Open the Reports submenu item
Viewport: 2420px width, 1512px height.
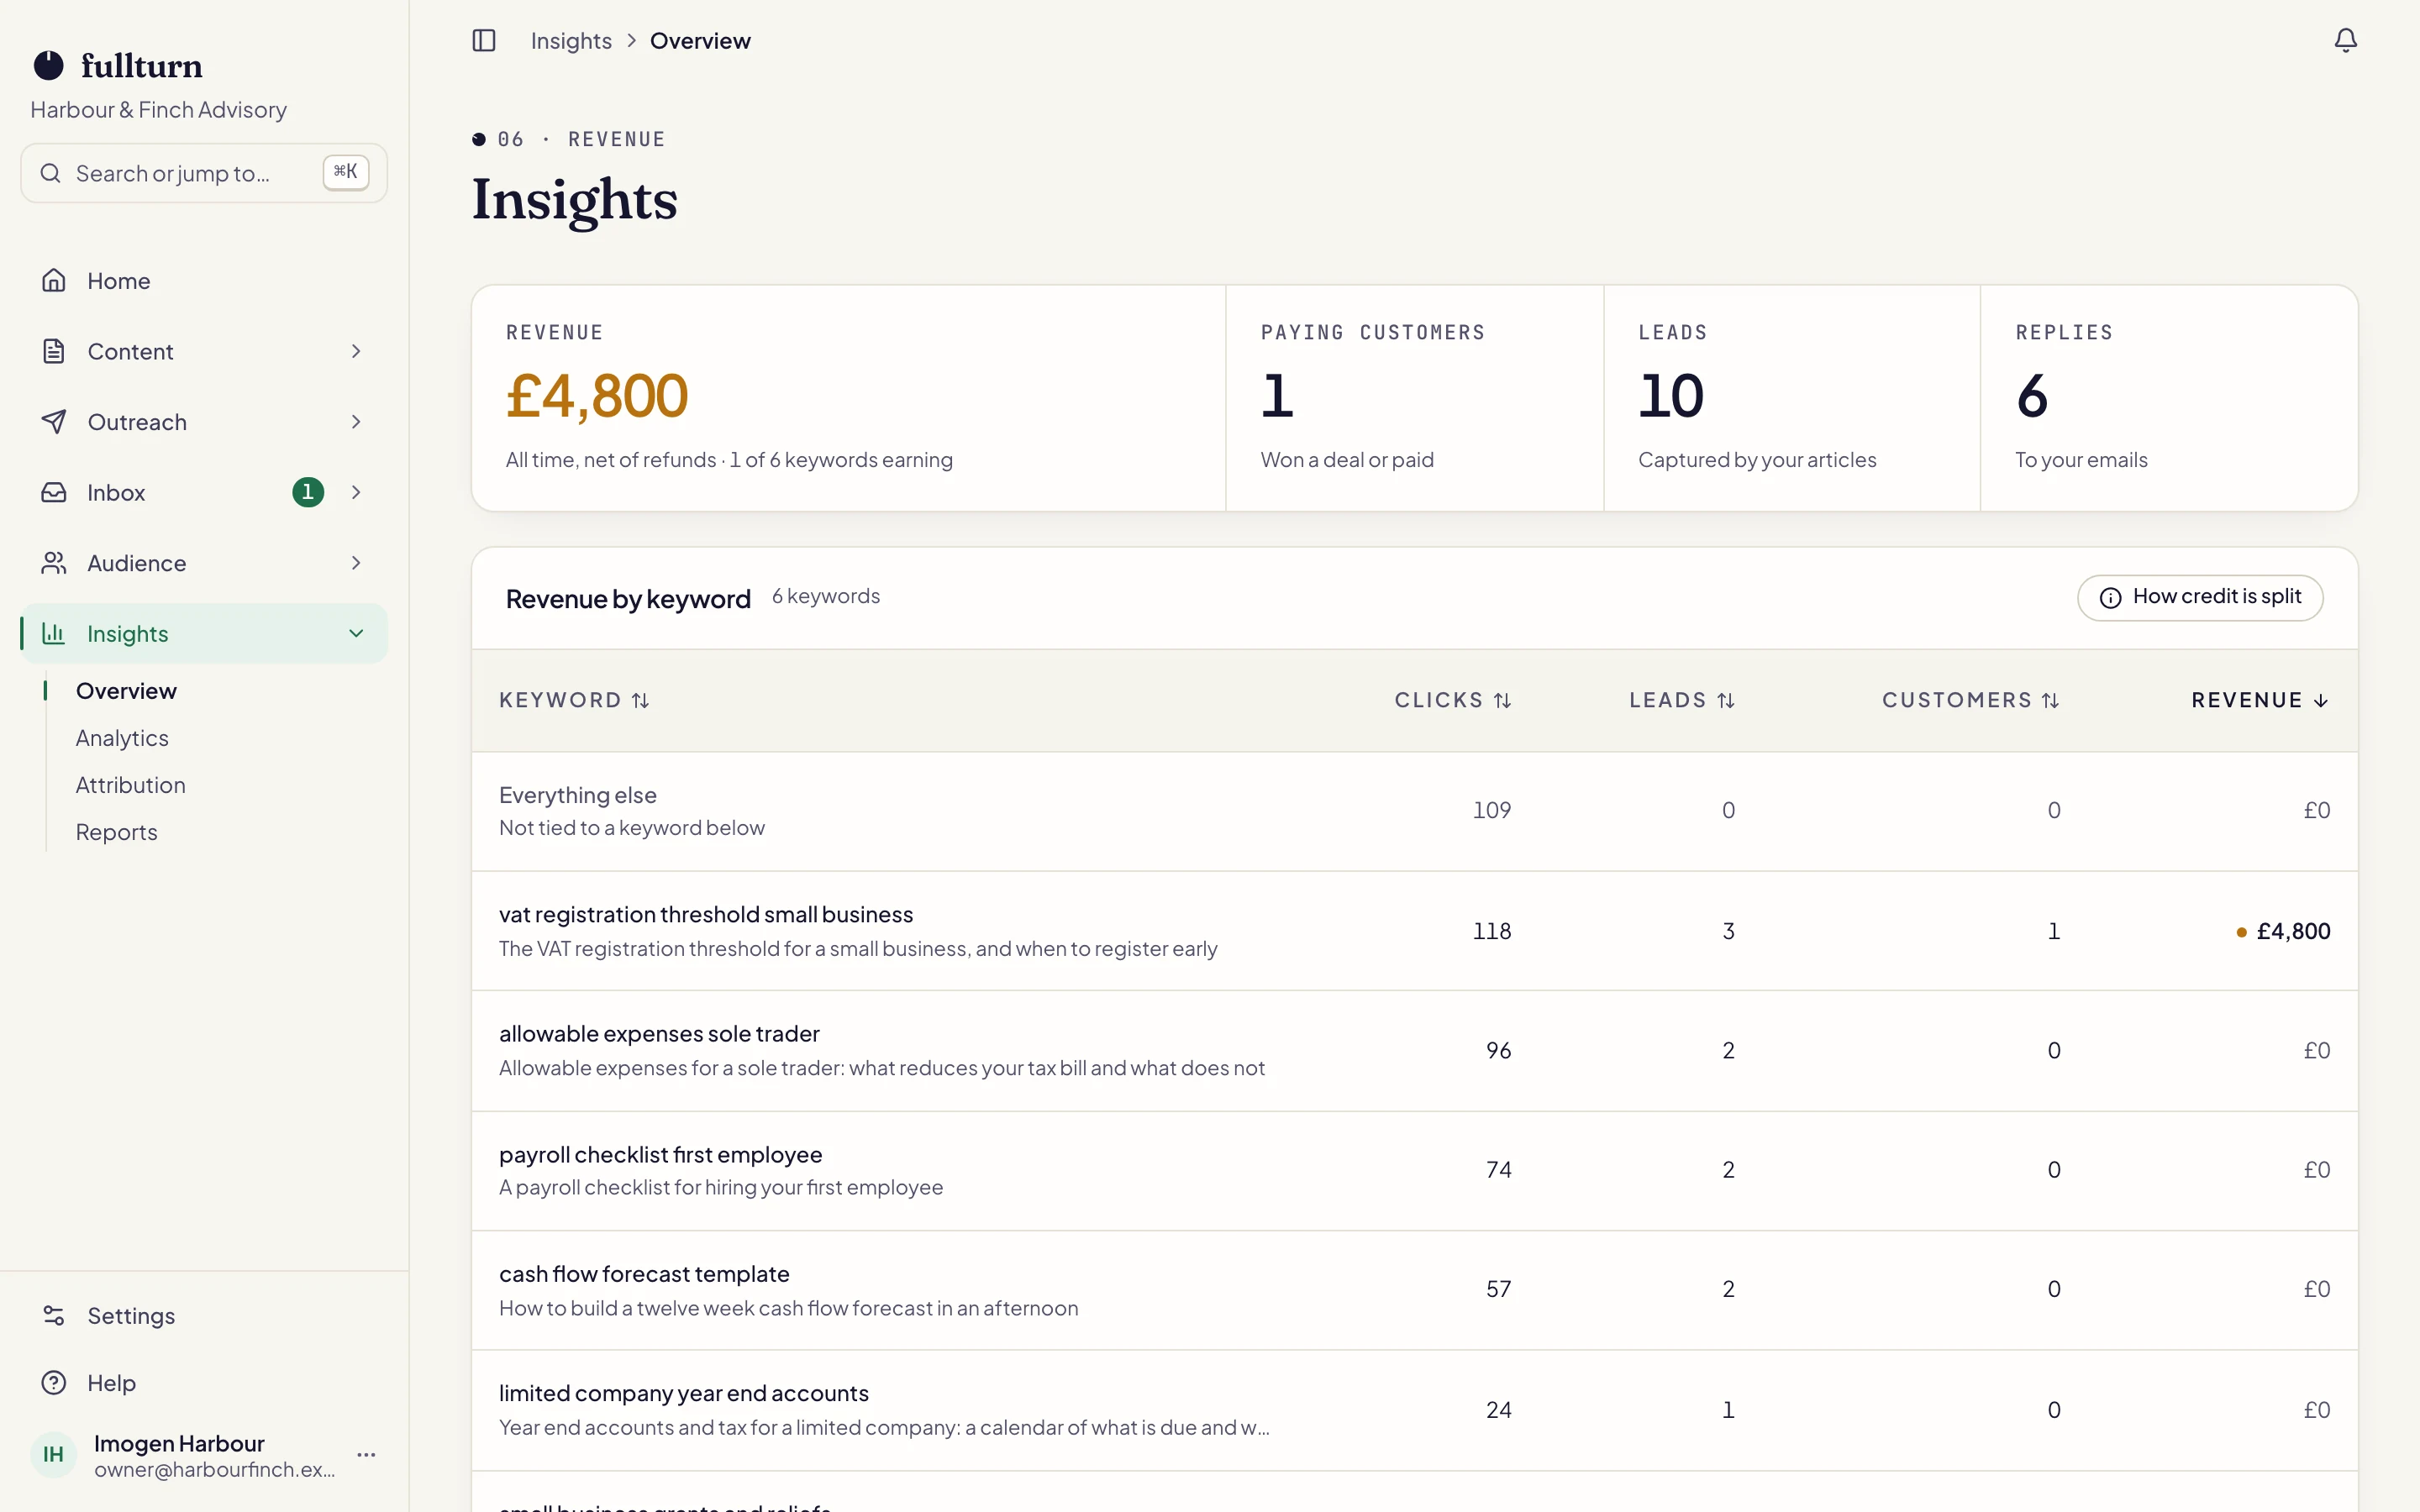117,832
